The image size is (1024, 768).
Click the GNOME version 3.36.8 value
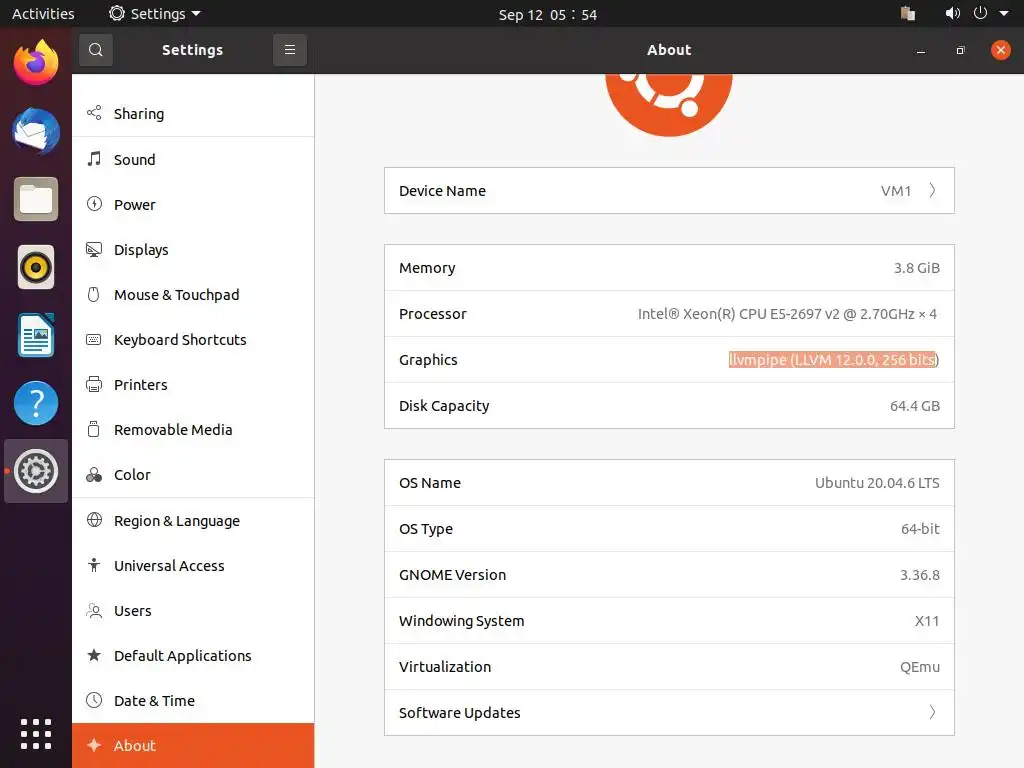click(920, 575)
